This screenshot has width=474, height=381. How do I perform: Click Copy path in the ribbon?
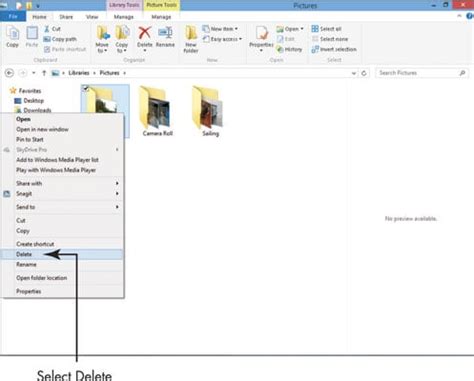point(60,39)
